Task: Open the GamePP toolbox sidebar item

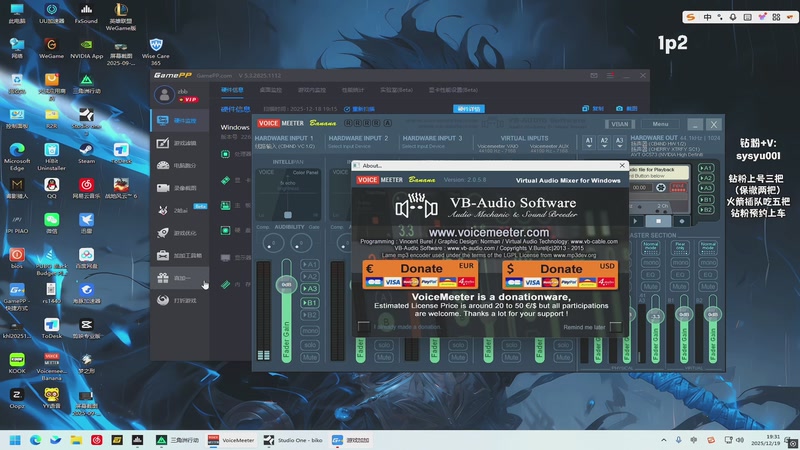Action: coord(180,255)
